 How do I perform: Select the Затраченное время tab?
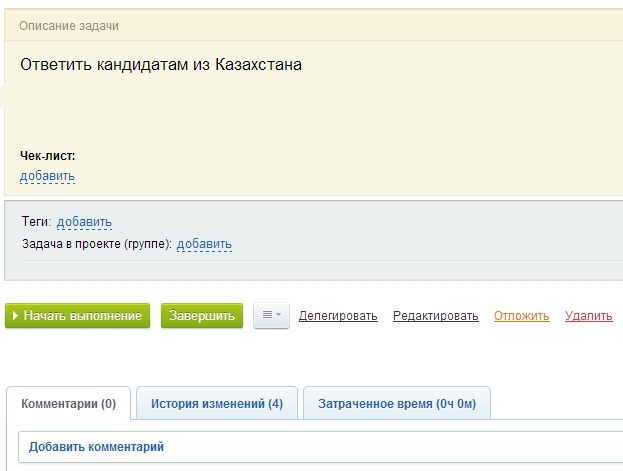click(396, 404)
